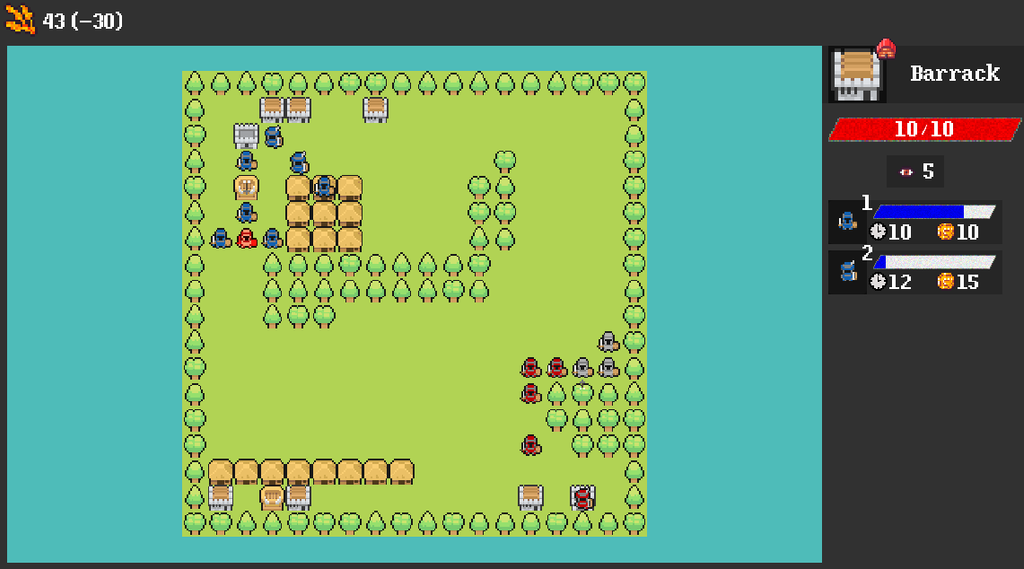Click the wheat resource icon in top bar

(x=20, y=19)
